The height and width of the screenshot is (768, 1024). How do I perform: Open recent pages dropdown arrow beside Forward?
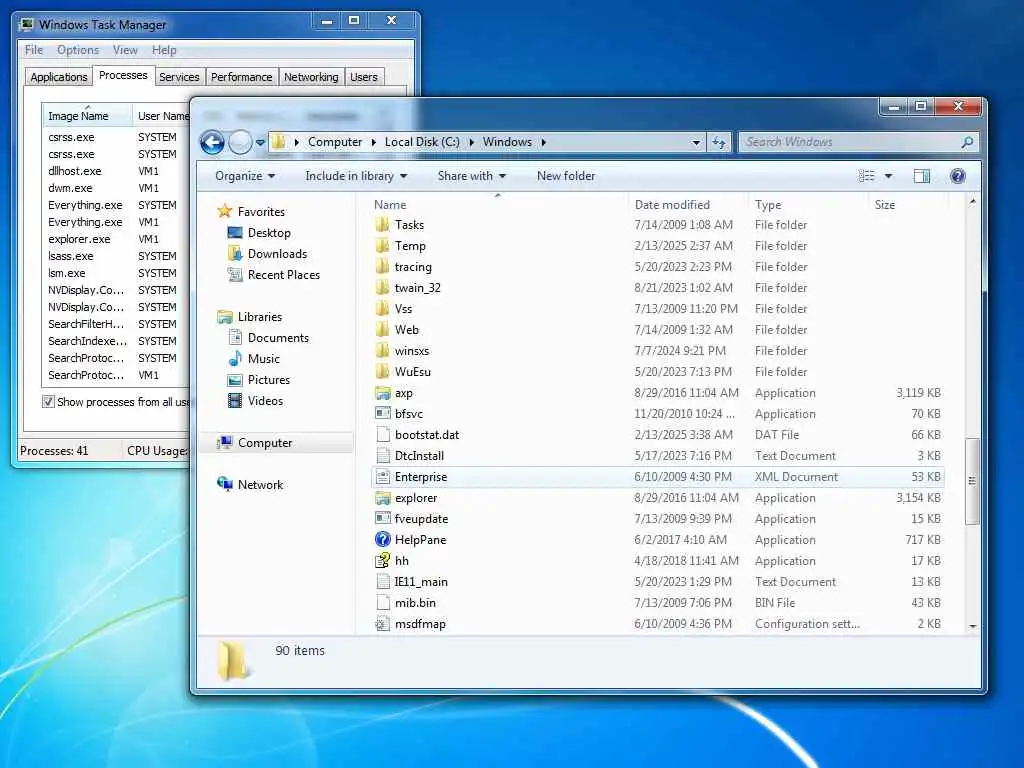[x=260, y=142]
